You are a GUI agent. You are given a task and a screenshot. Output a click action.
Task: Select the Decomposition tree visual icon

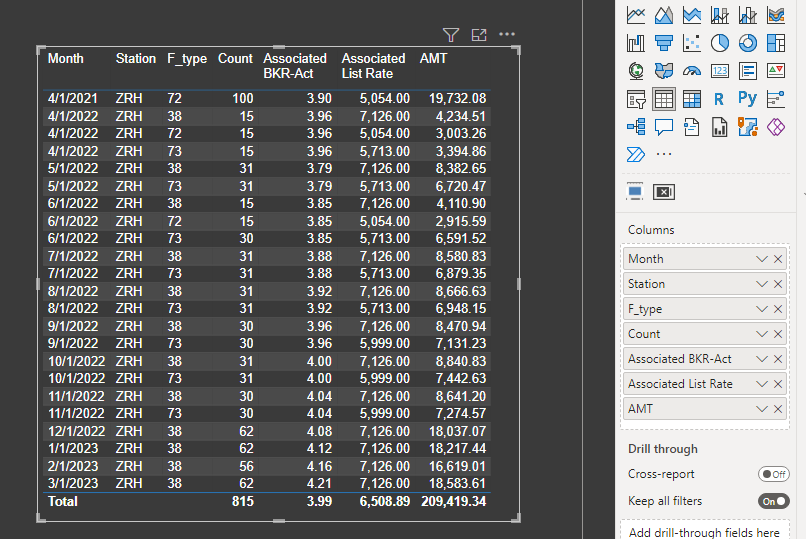coord(635,127)
